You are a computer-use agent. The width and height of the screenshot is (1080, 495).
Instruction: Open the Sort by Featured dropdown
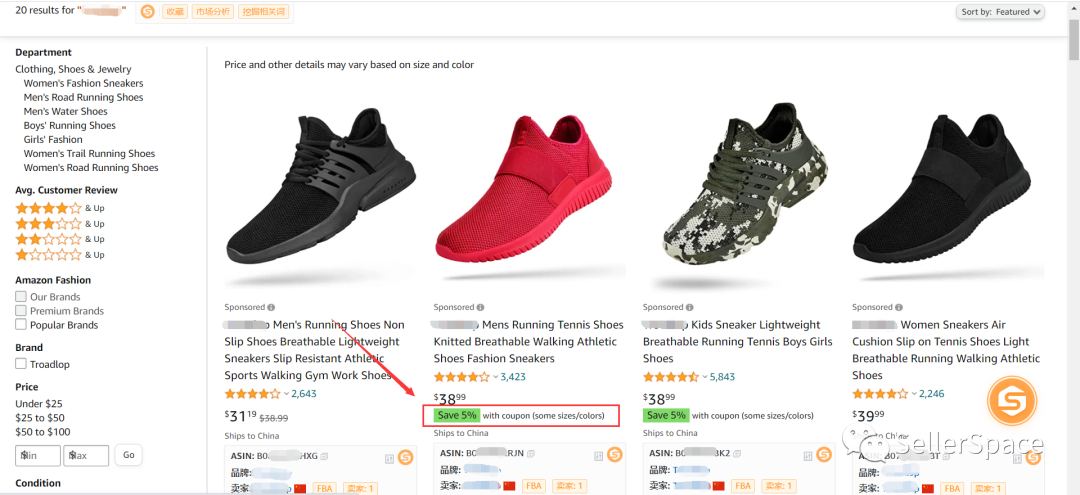1001,12
